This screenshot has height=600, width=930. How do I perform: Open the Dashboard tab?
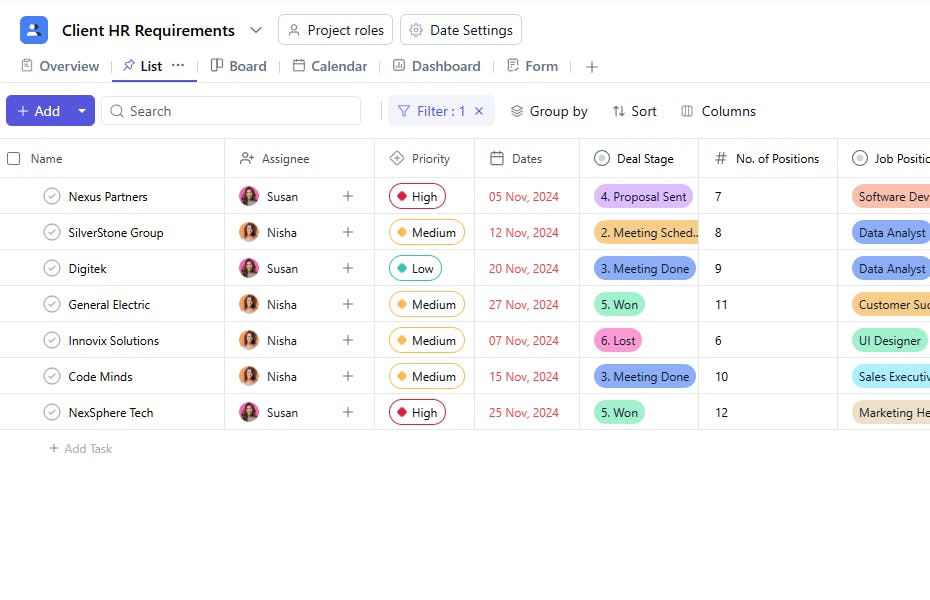[x=436, y=67]
